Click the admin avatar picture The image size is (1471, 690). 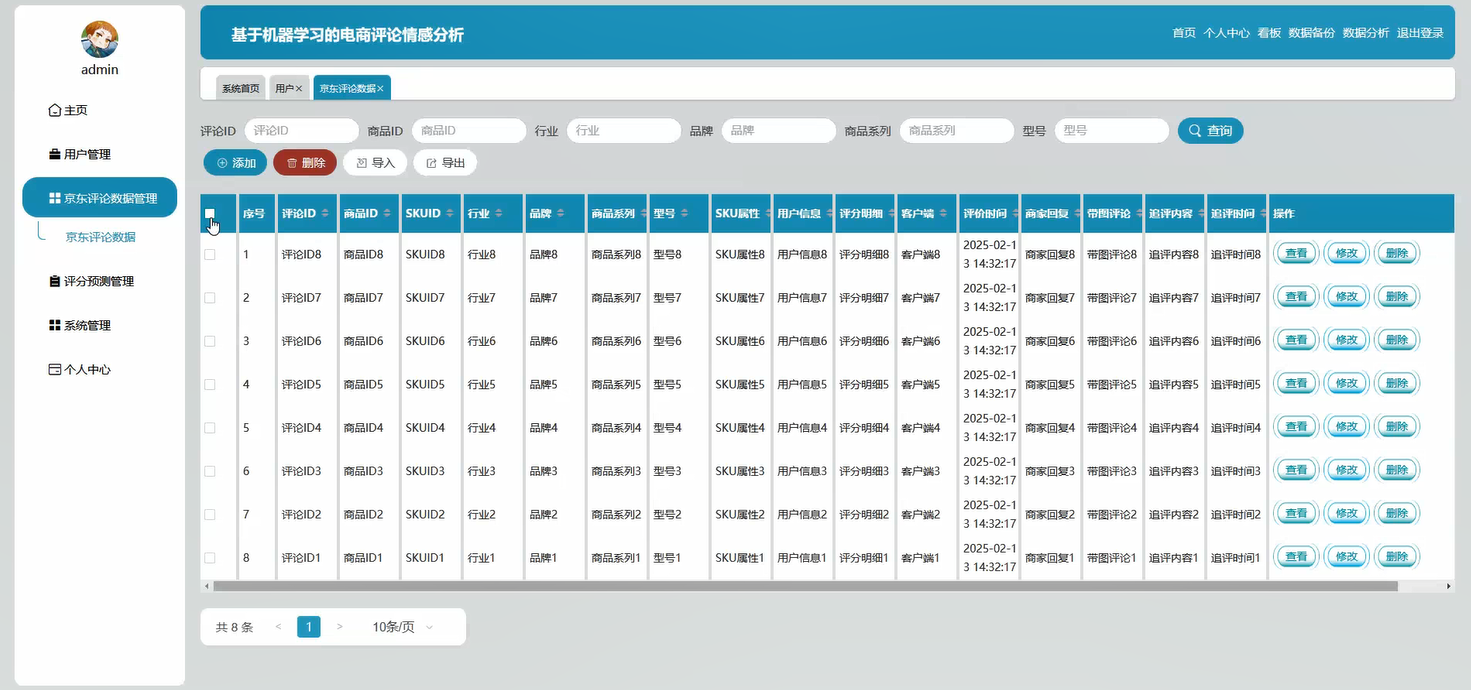tap(99, 40)
